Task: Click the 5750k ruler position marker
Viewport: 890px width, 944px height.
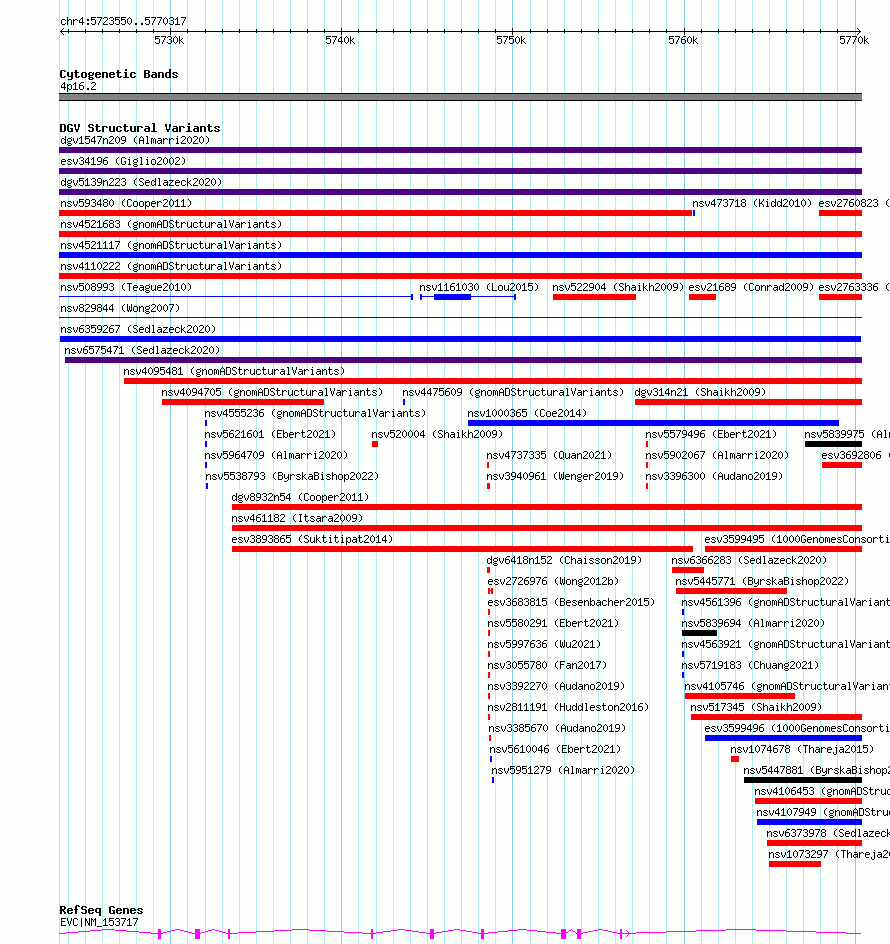Action: tap(511, 40)
